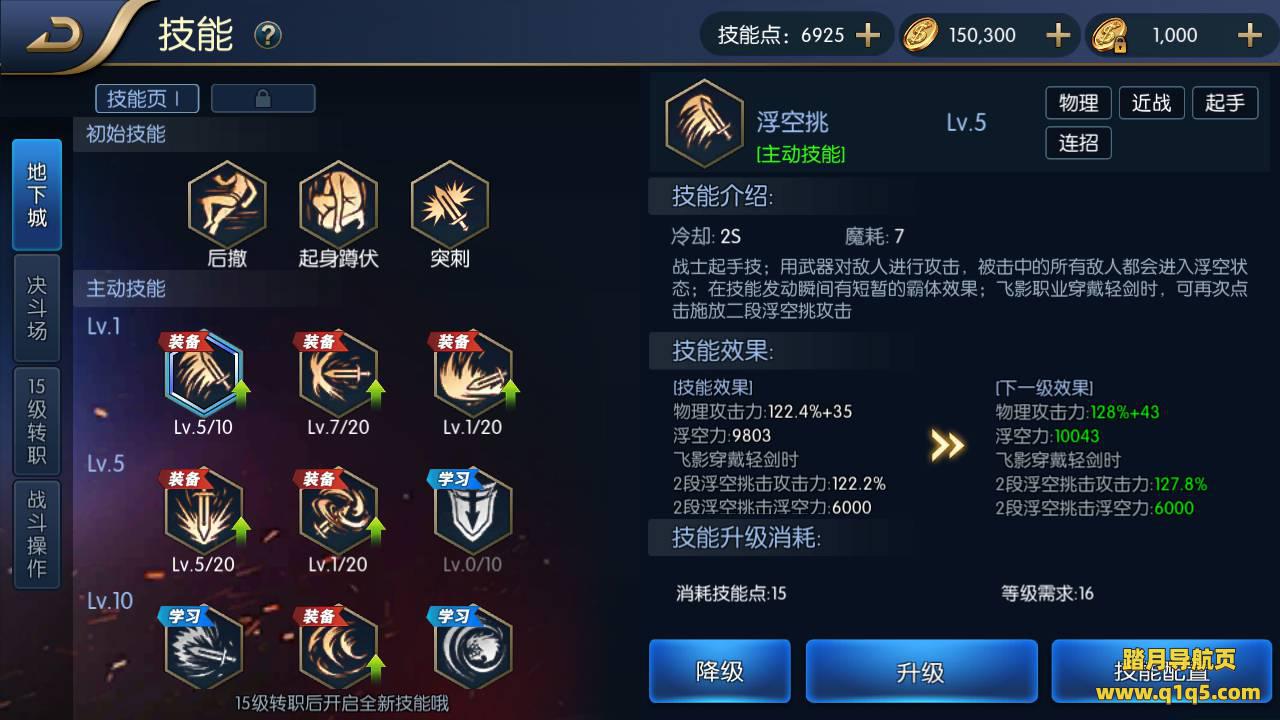Click the 升级 upgrade button
This screenshot has height=720, width=1280.
pos(921,671)
